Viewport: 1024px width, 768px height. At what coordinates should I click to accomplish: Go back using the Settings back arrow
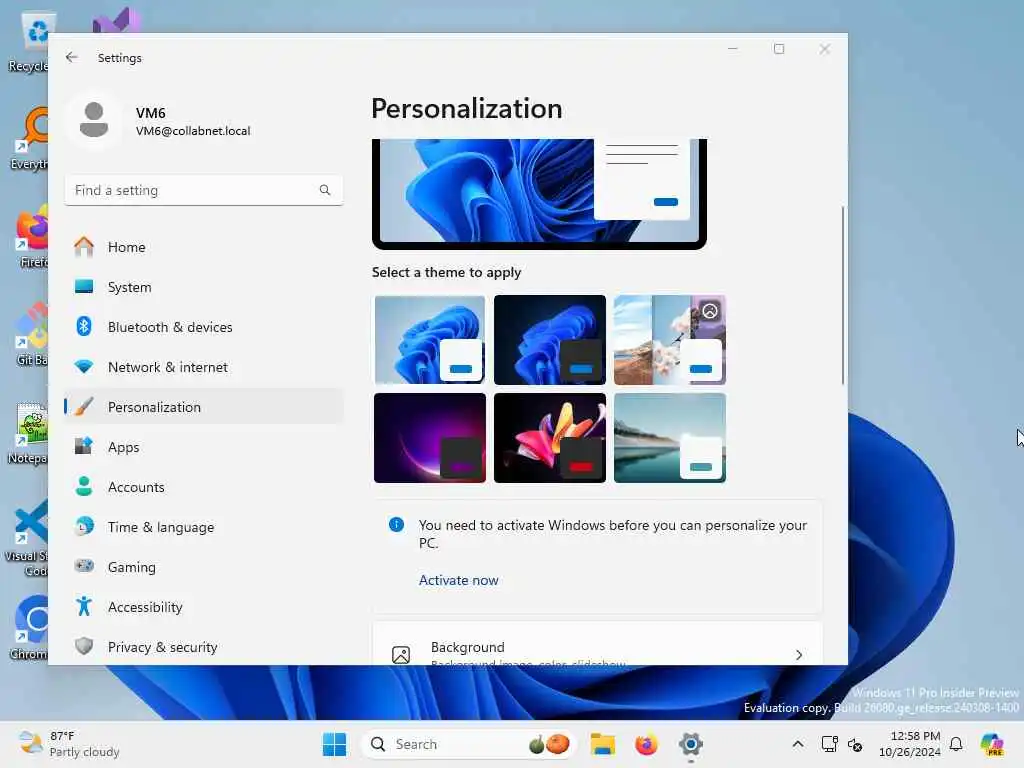(x=72, y=57)
